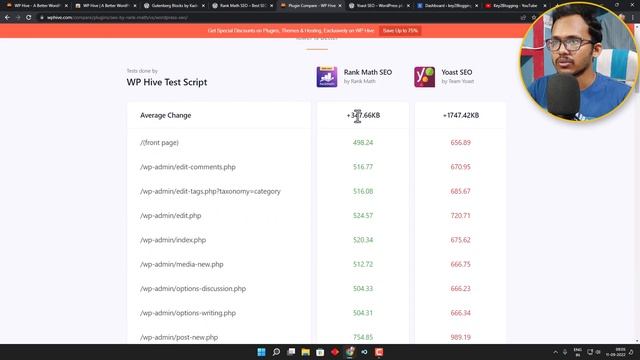
Task: Click the special discounts banner text
Action: tap(291, 31)
